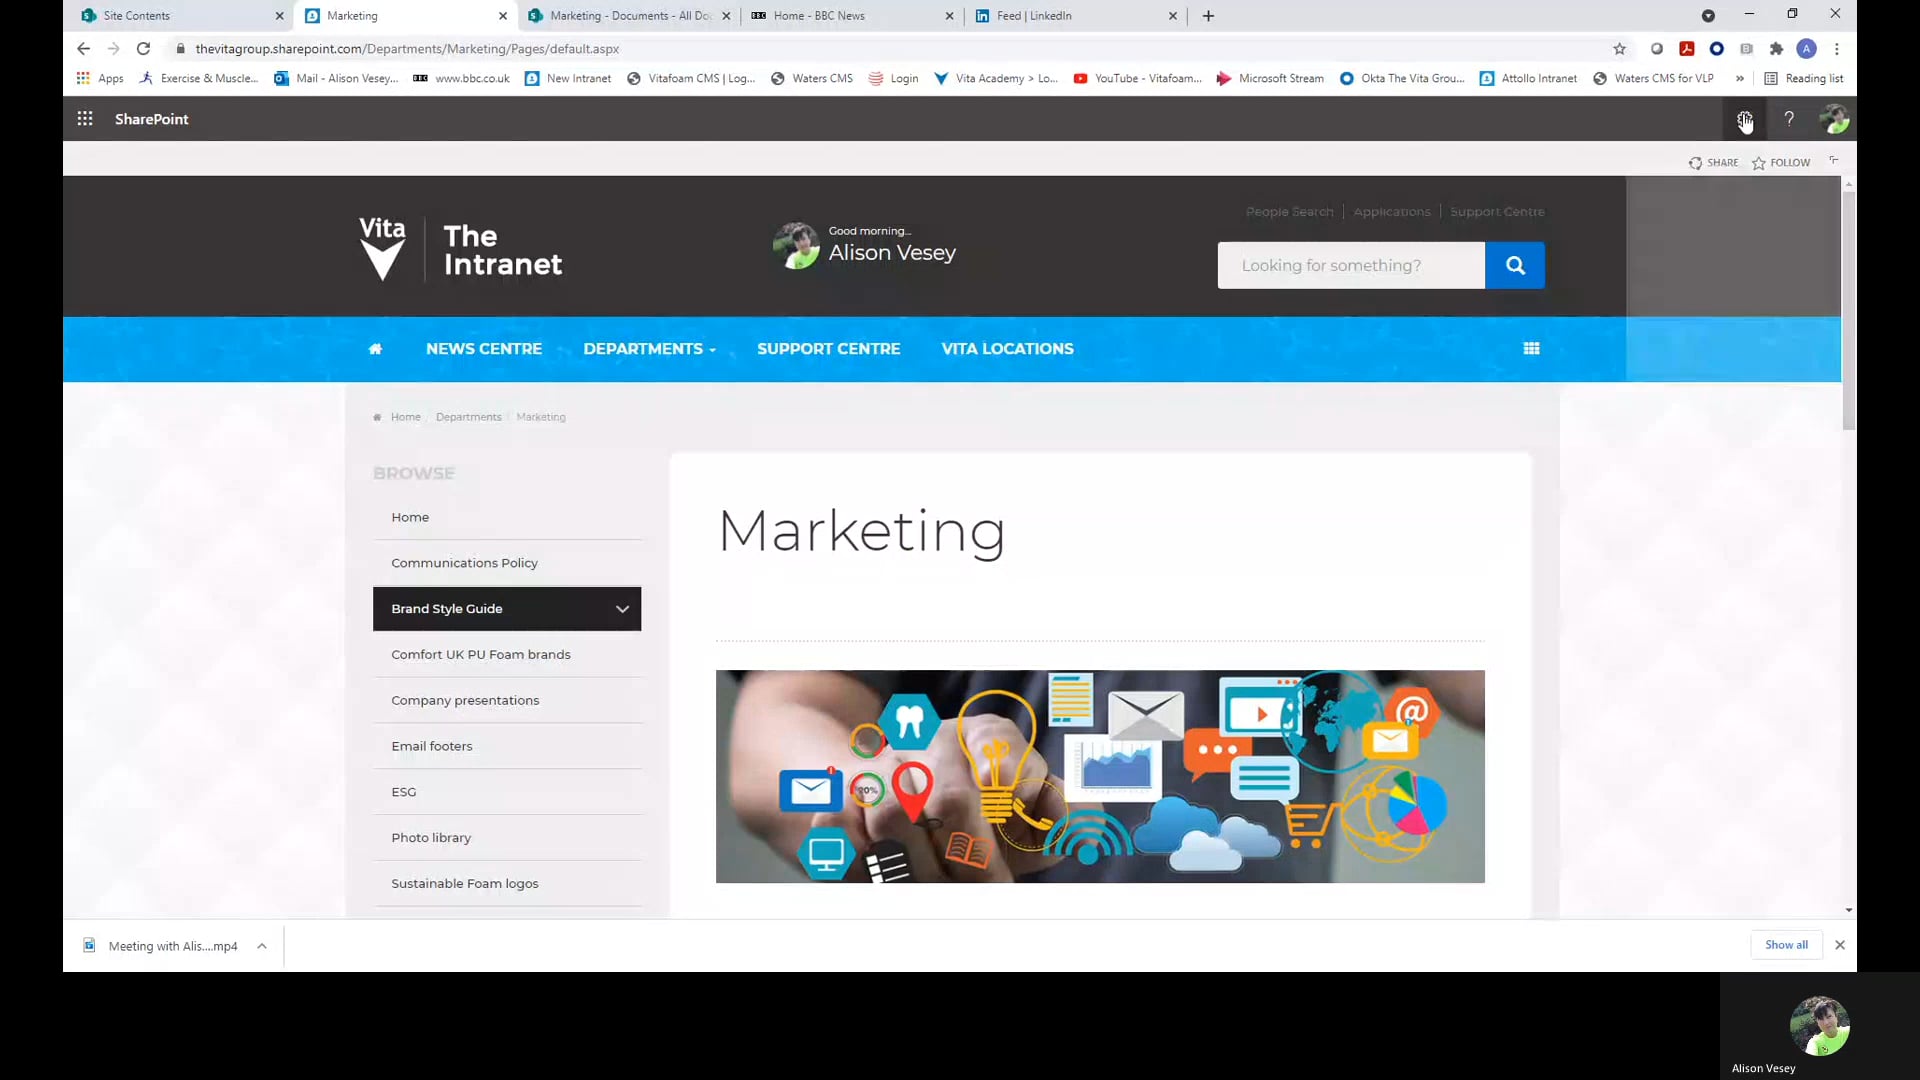Click the blue search magnifier button

pyautogui.click(x=1515, y=265)
